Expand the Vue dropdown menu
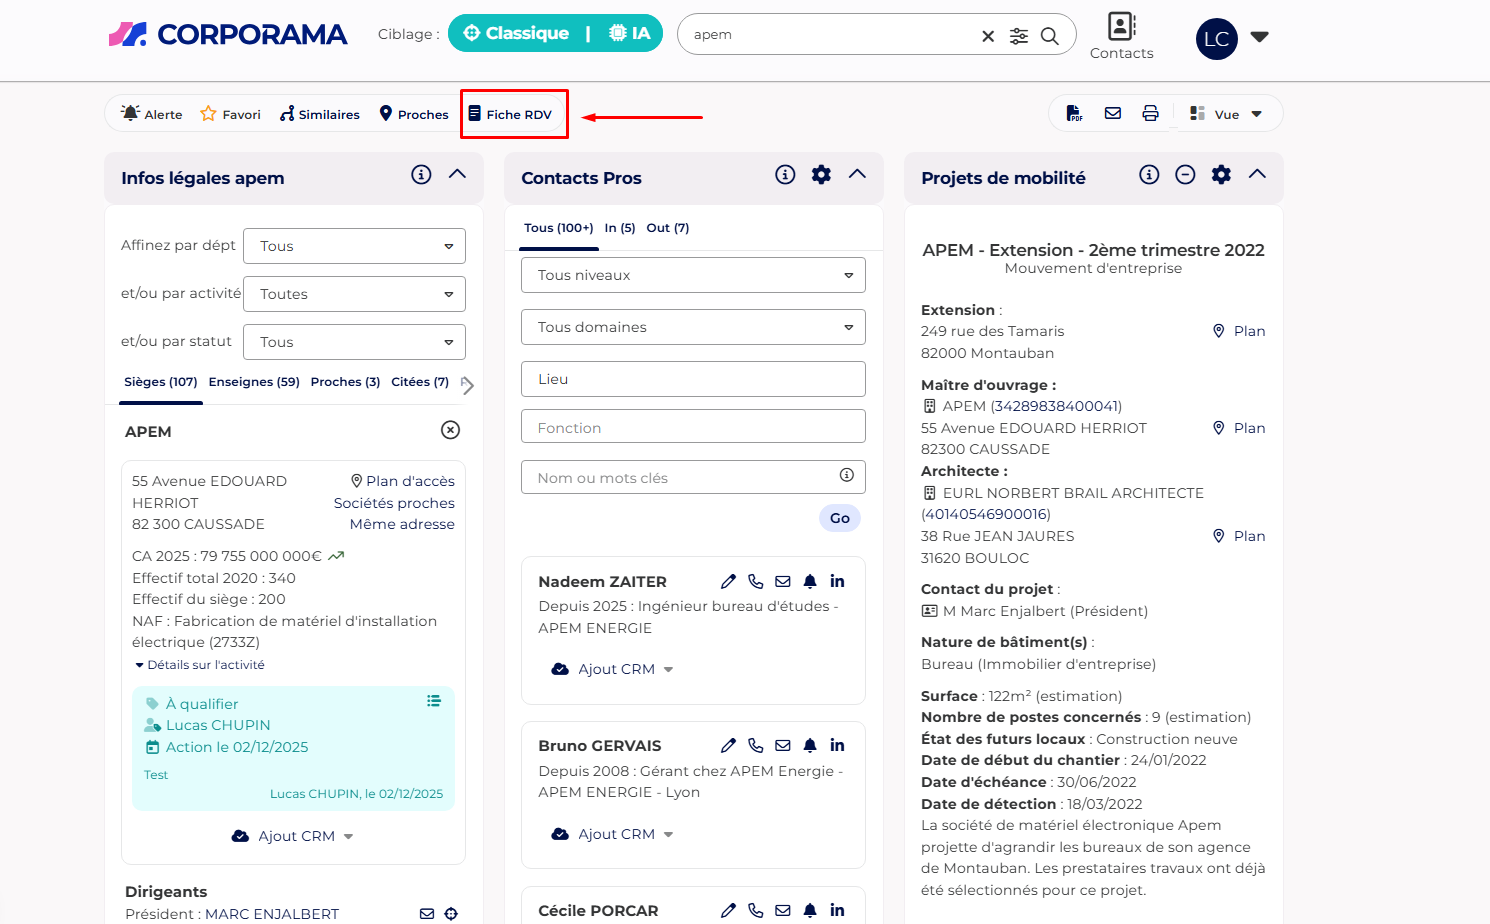1490x924 pixels. 1226,114
